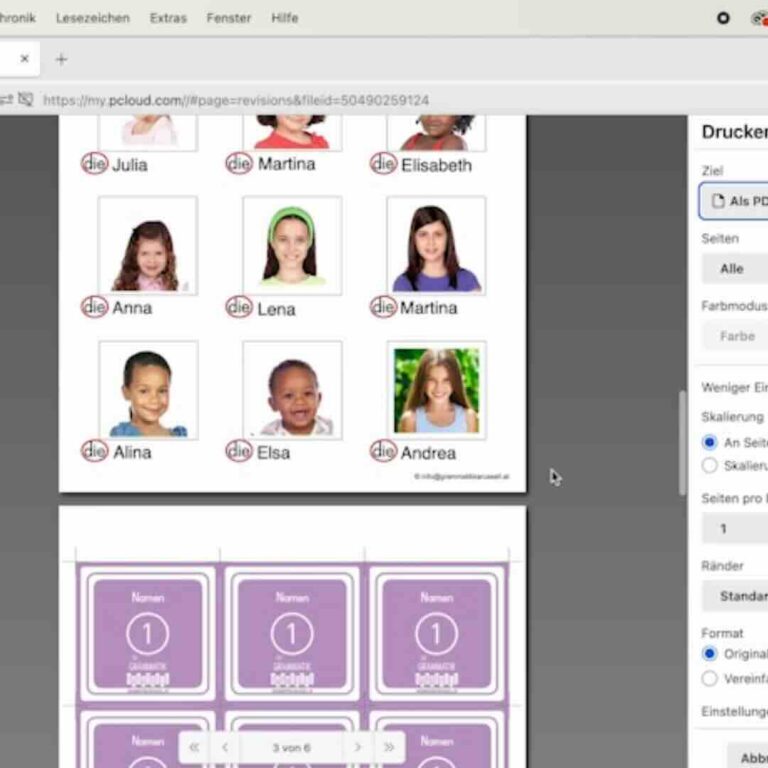Click the name text 'Alina'
The image size is (768, 768).
(132, 452)
